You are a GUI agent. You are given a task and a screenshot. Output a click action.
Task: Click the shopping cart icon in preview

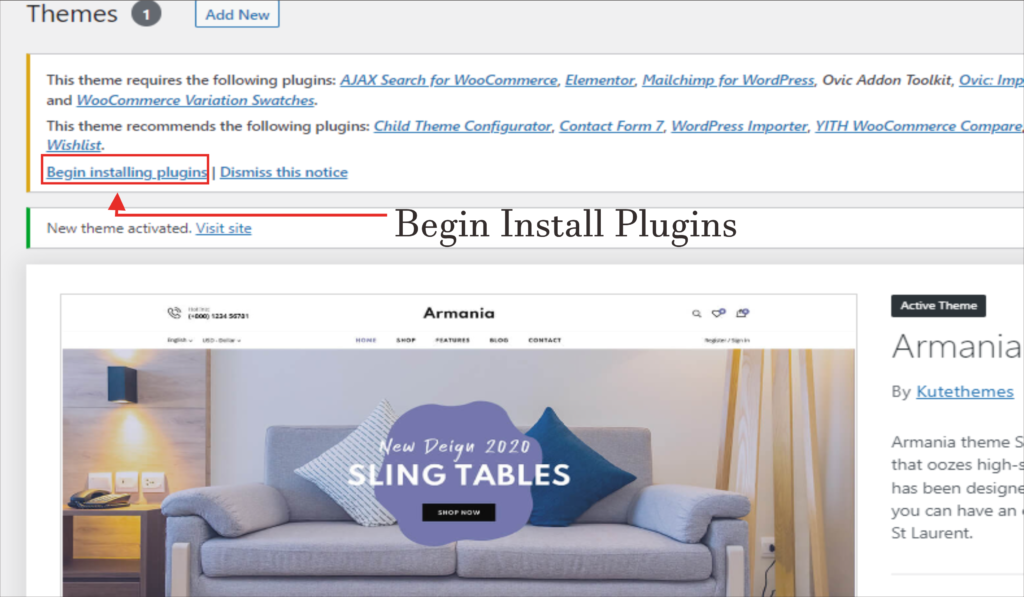(743, 313)
